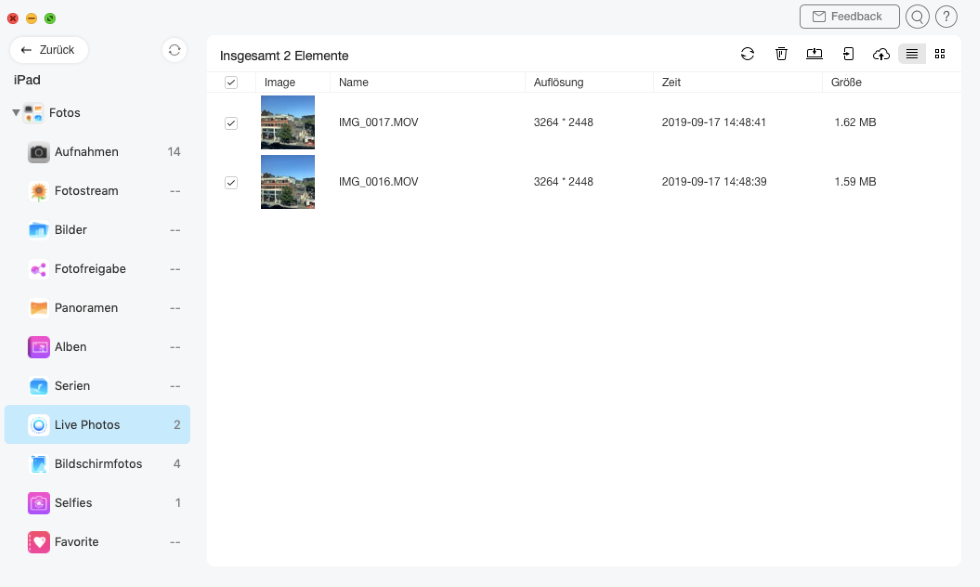
Task: Sort by the Größe column header
Action: point(846,83)
